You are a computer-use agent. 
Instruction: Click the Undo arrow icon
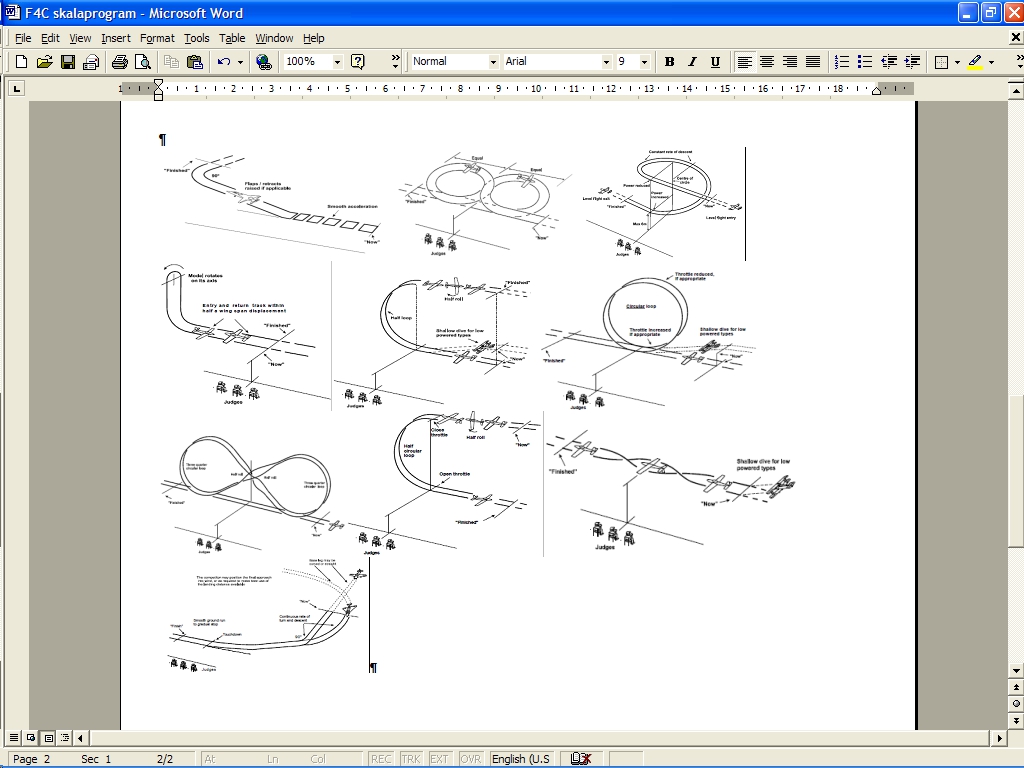[x=224, y=62]
